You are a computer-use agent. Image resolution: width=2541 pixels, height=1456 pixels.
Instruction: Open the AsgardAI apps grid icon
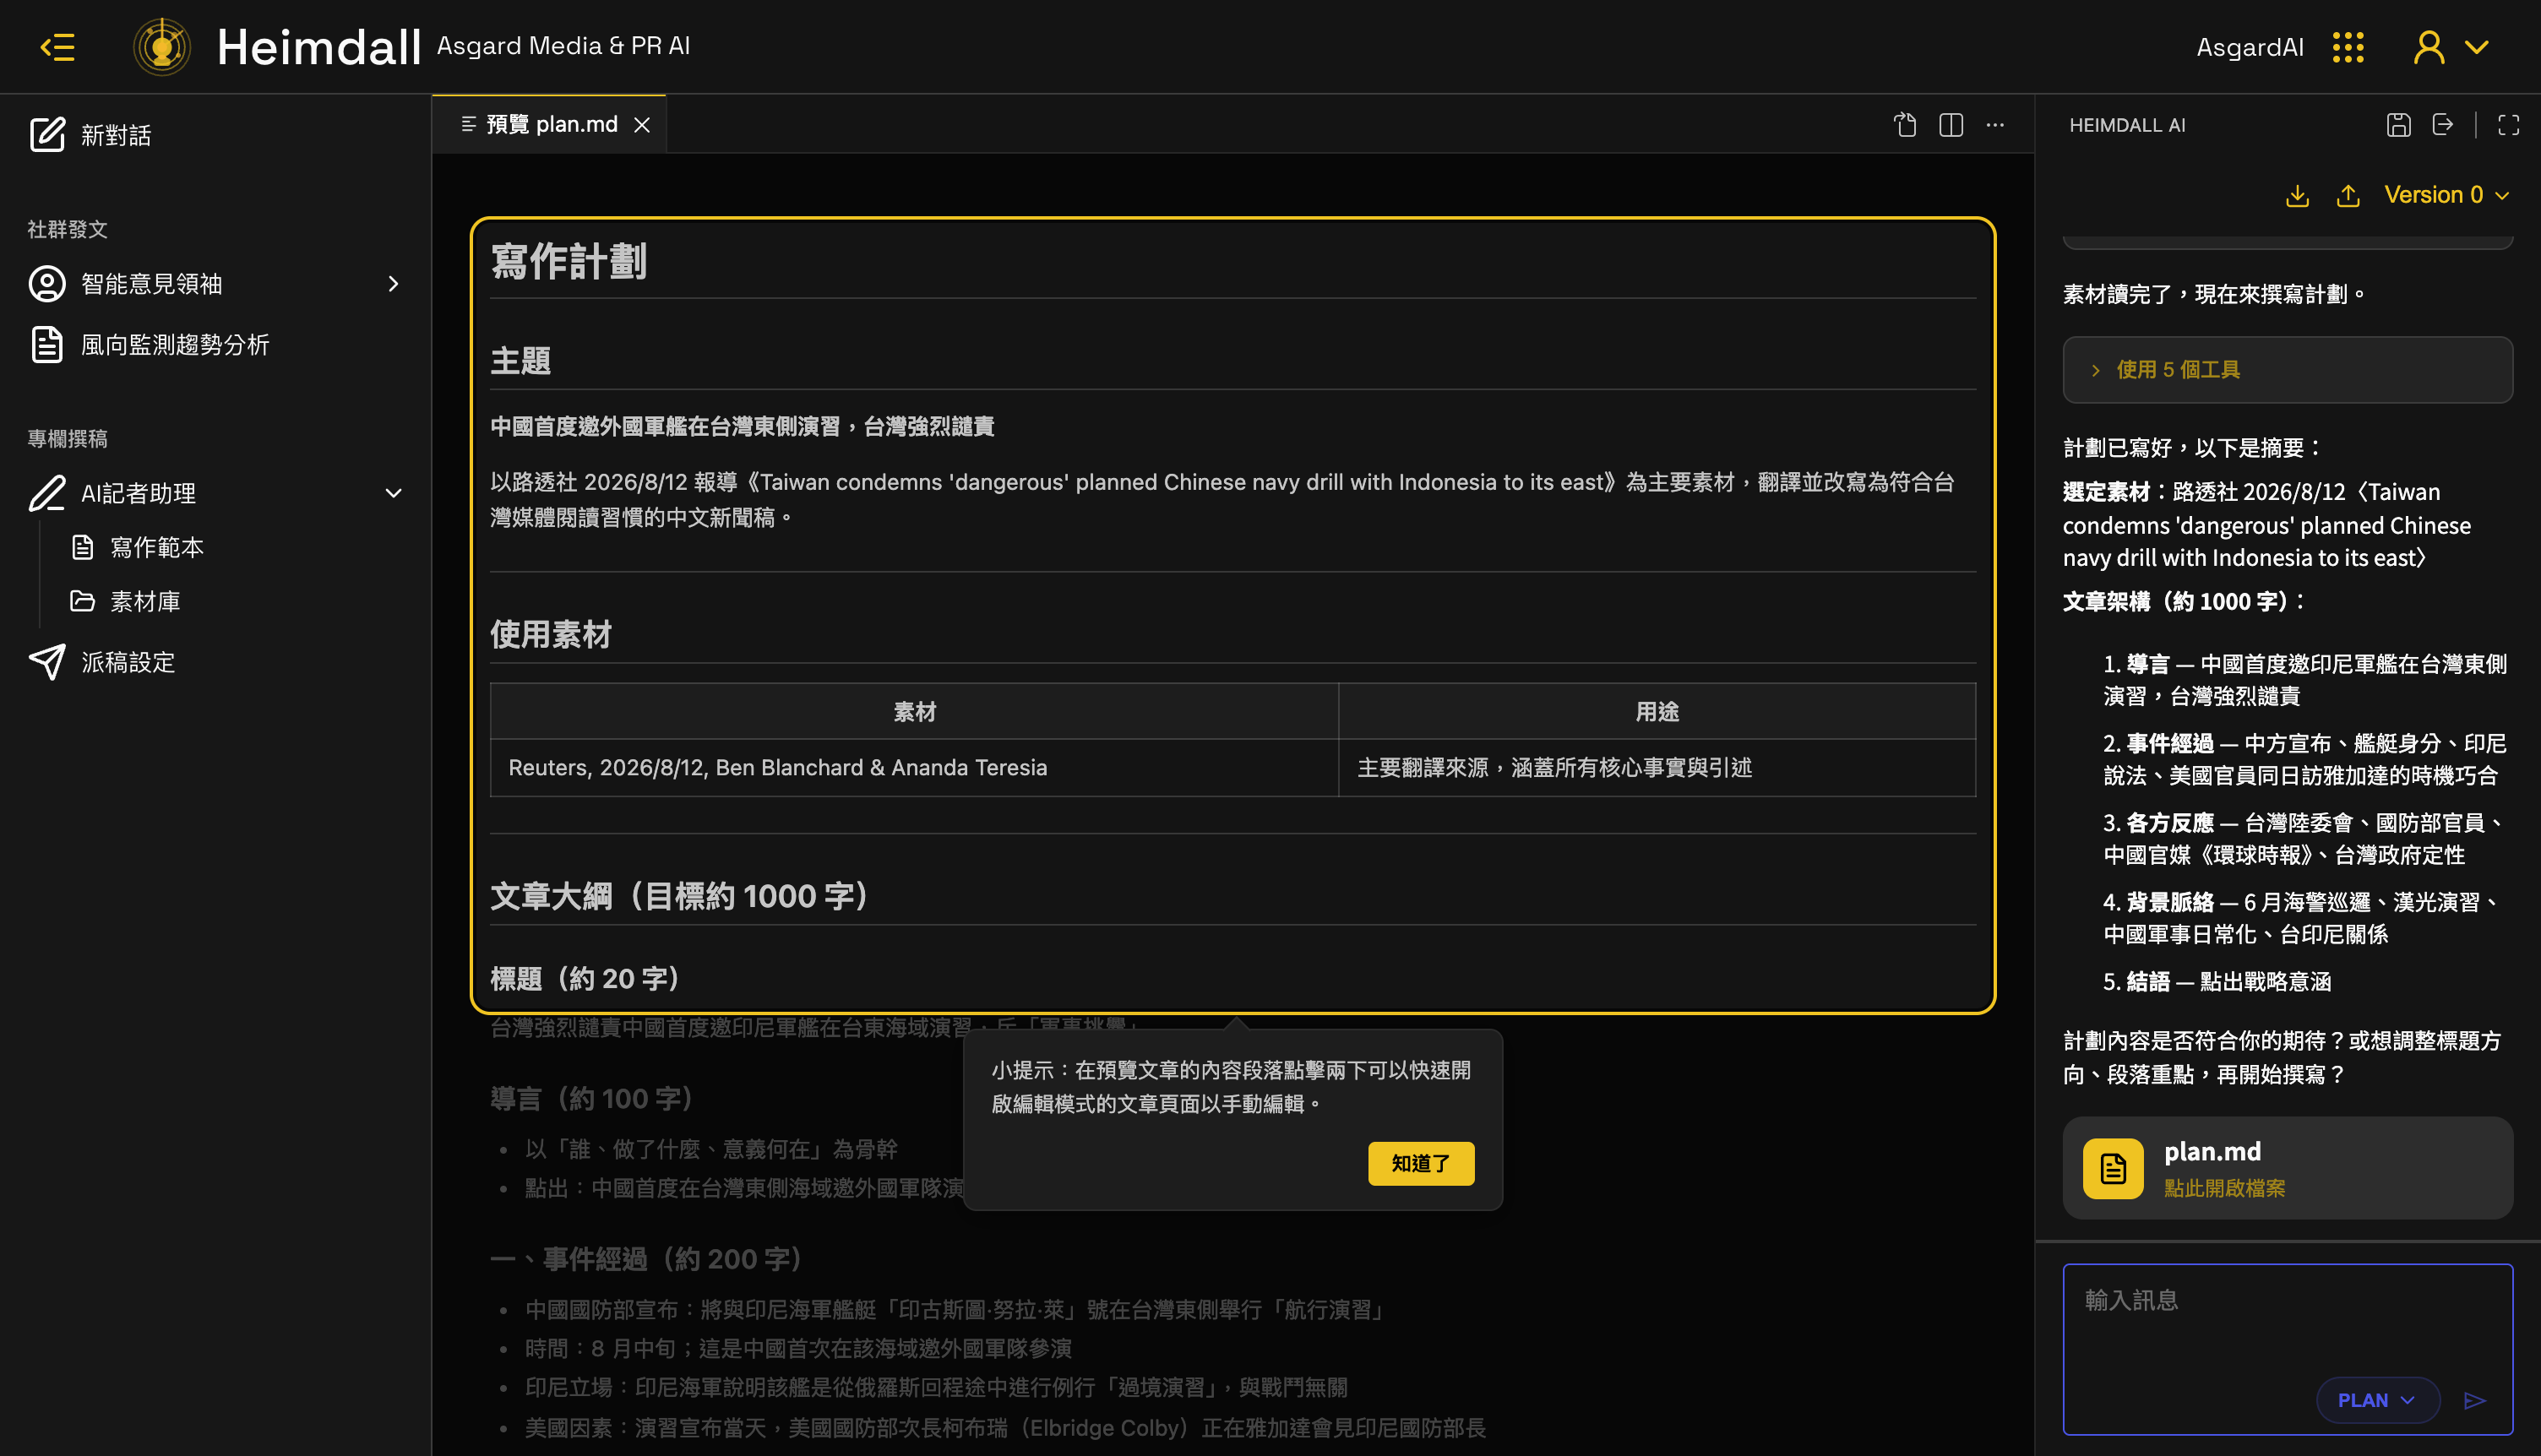pyautogui.click(x=2348, y=47)
